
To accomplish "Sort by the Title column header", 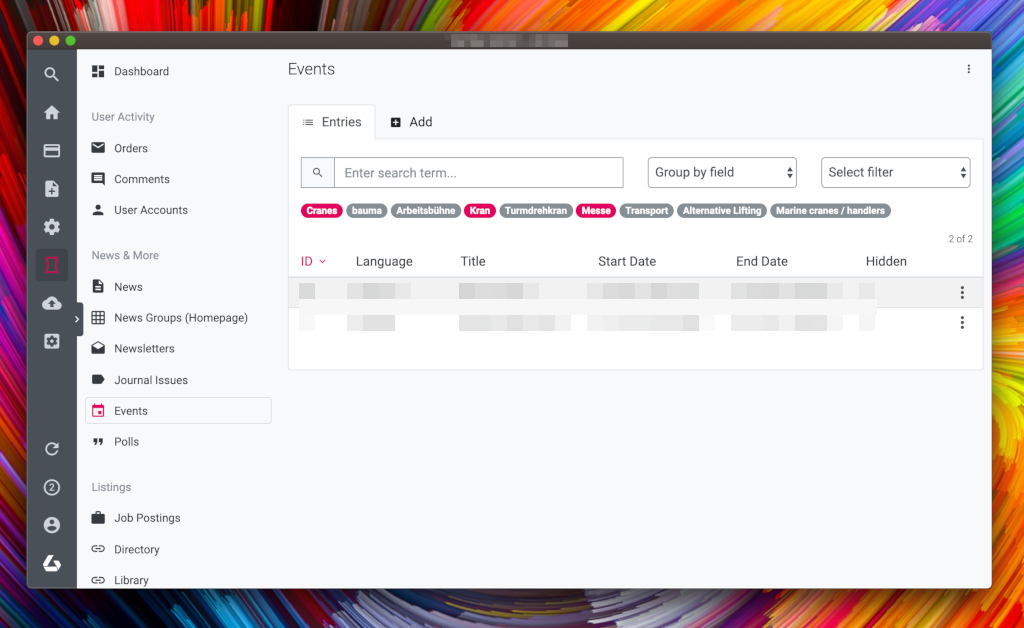I will pos(473,261).
